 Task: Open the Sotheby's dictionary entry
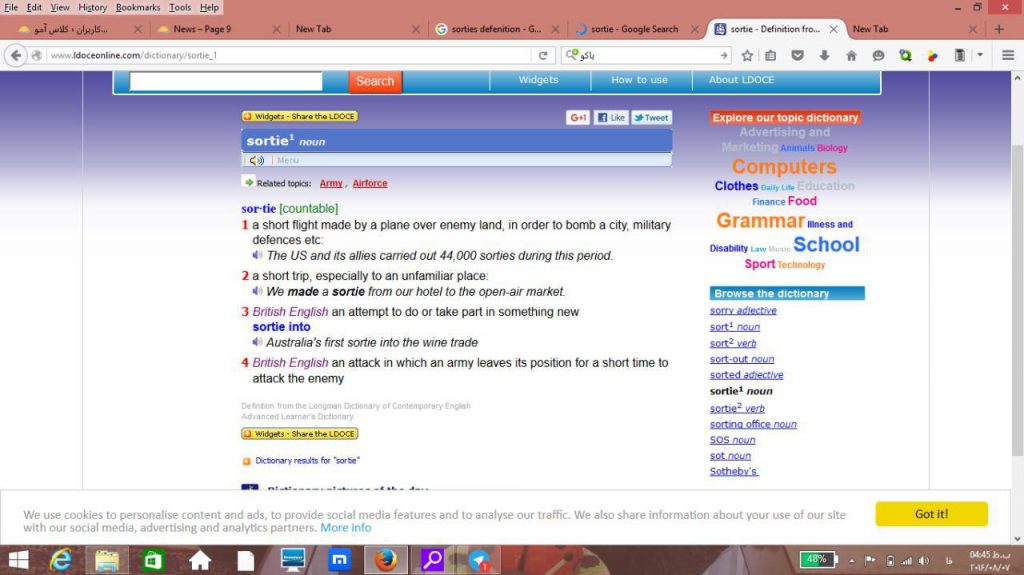733,471
